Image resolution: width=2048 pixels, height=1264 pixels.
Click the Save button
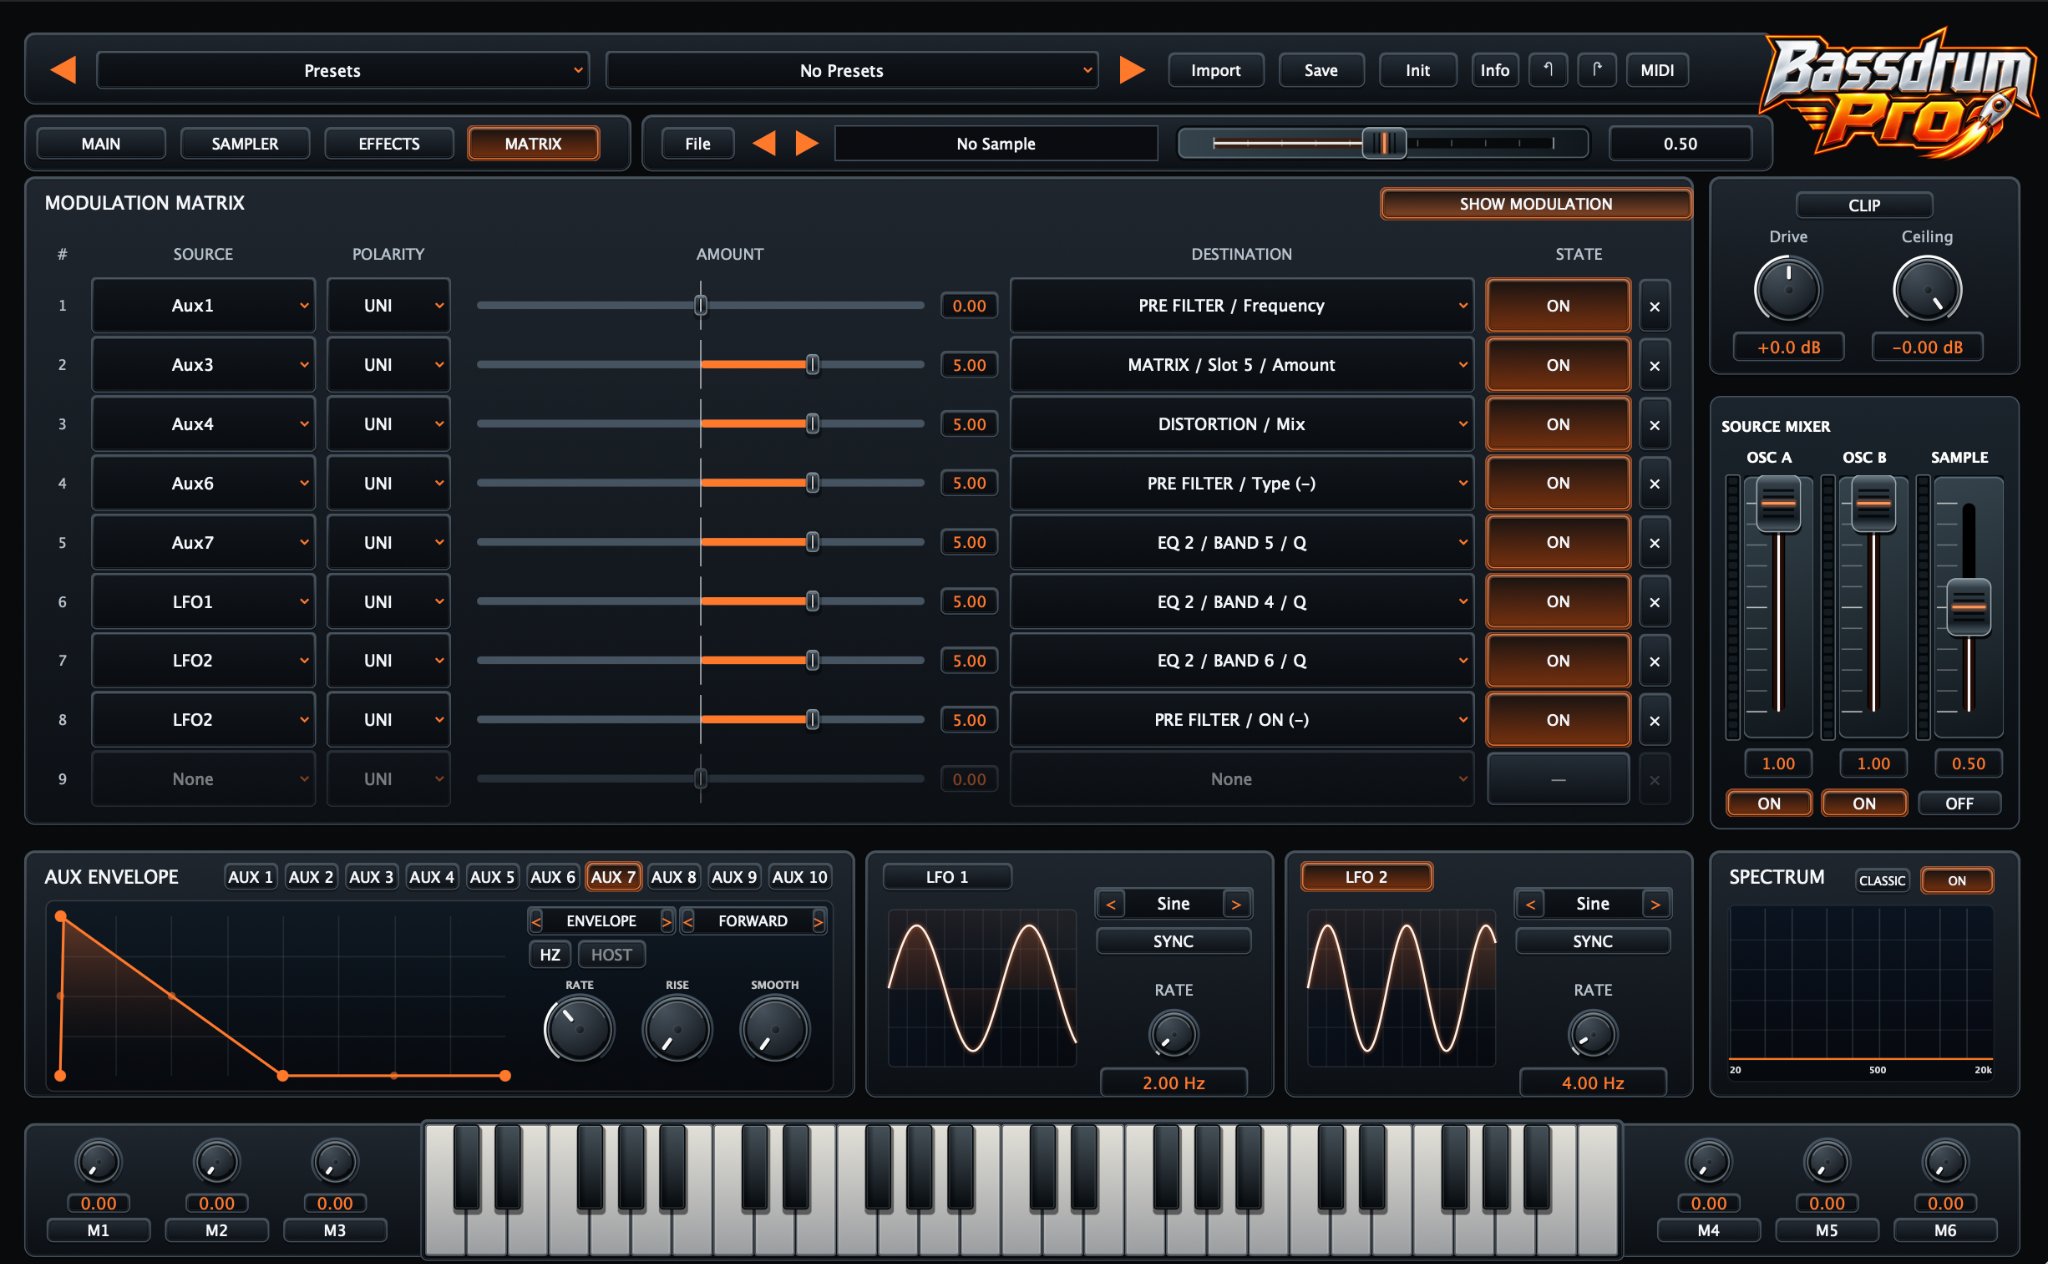click(1321, 70)
